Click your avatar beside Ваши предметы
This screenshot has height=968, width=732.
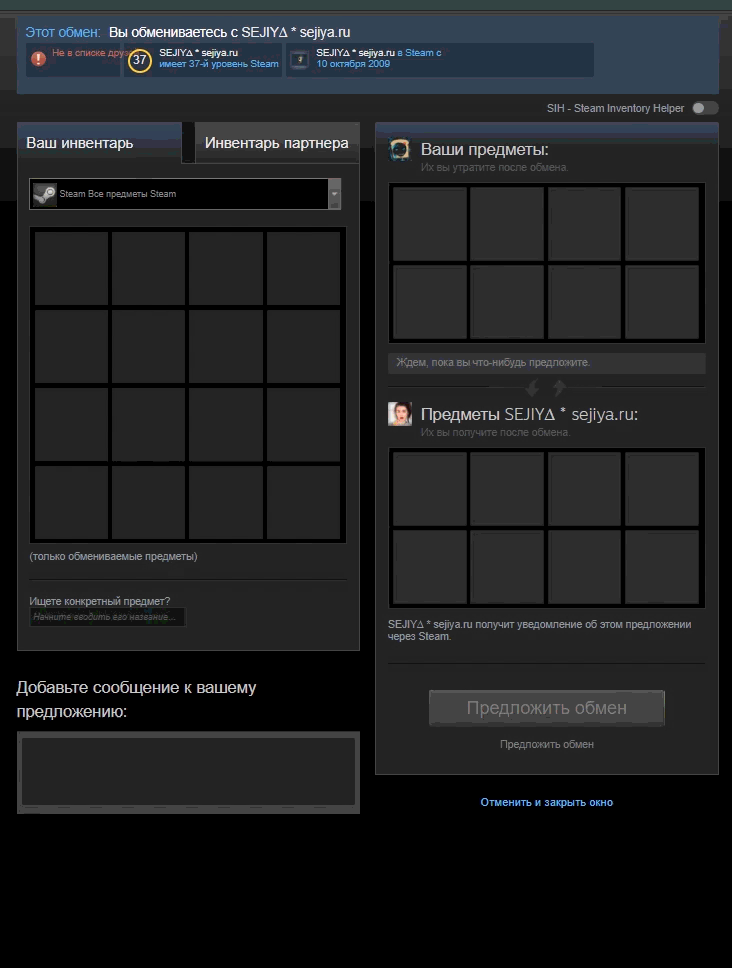tap(399, 149)
